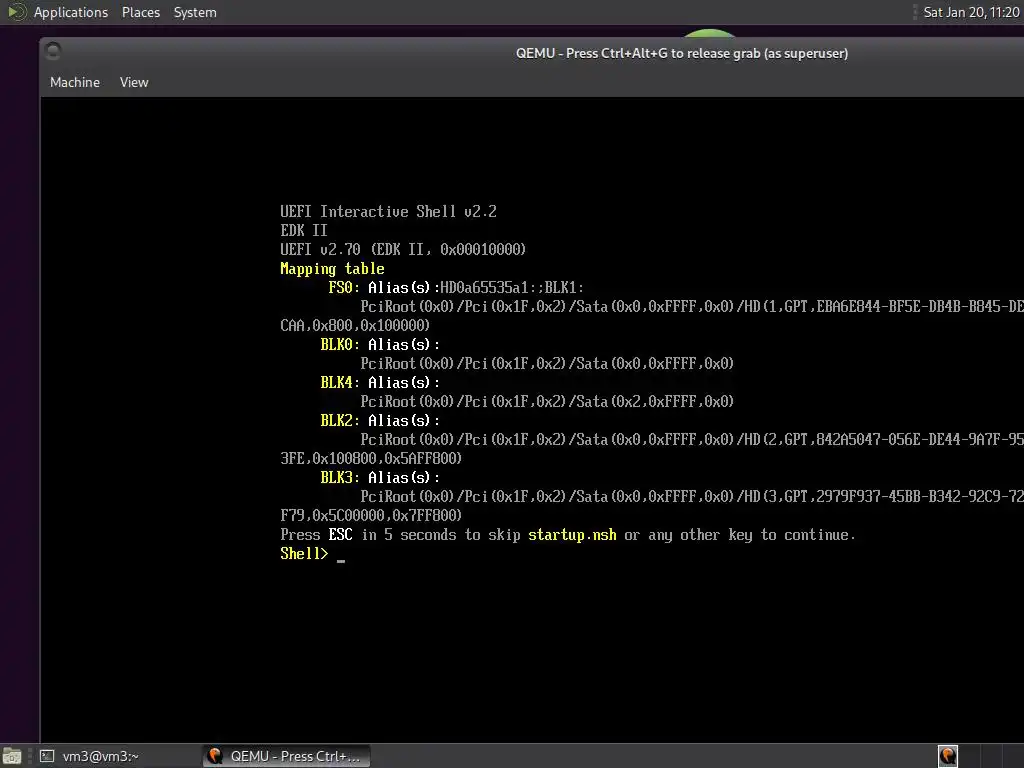Viewport: 1024px width, 768px height.
Task: Open the System menu
Action: [x=195, y=12]
